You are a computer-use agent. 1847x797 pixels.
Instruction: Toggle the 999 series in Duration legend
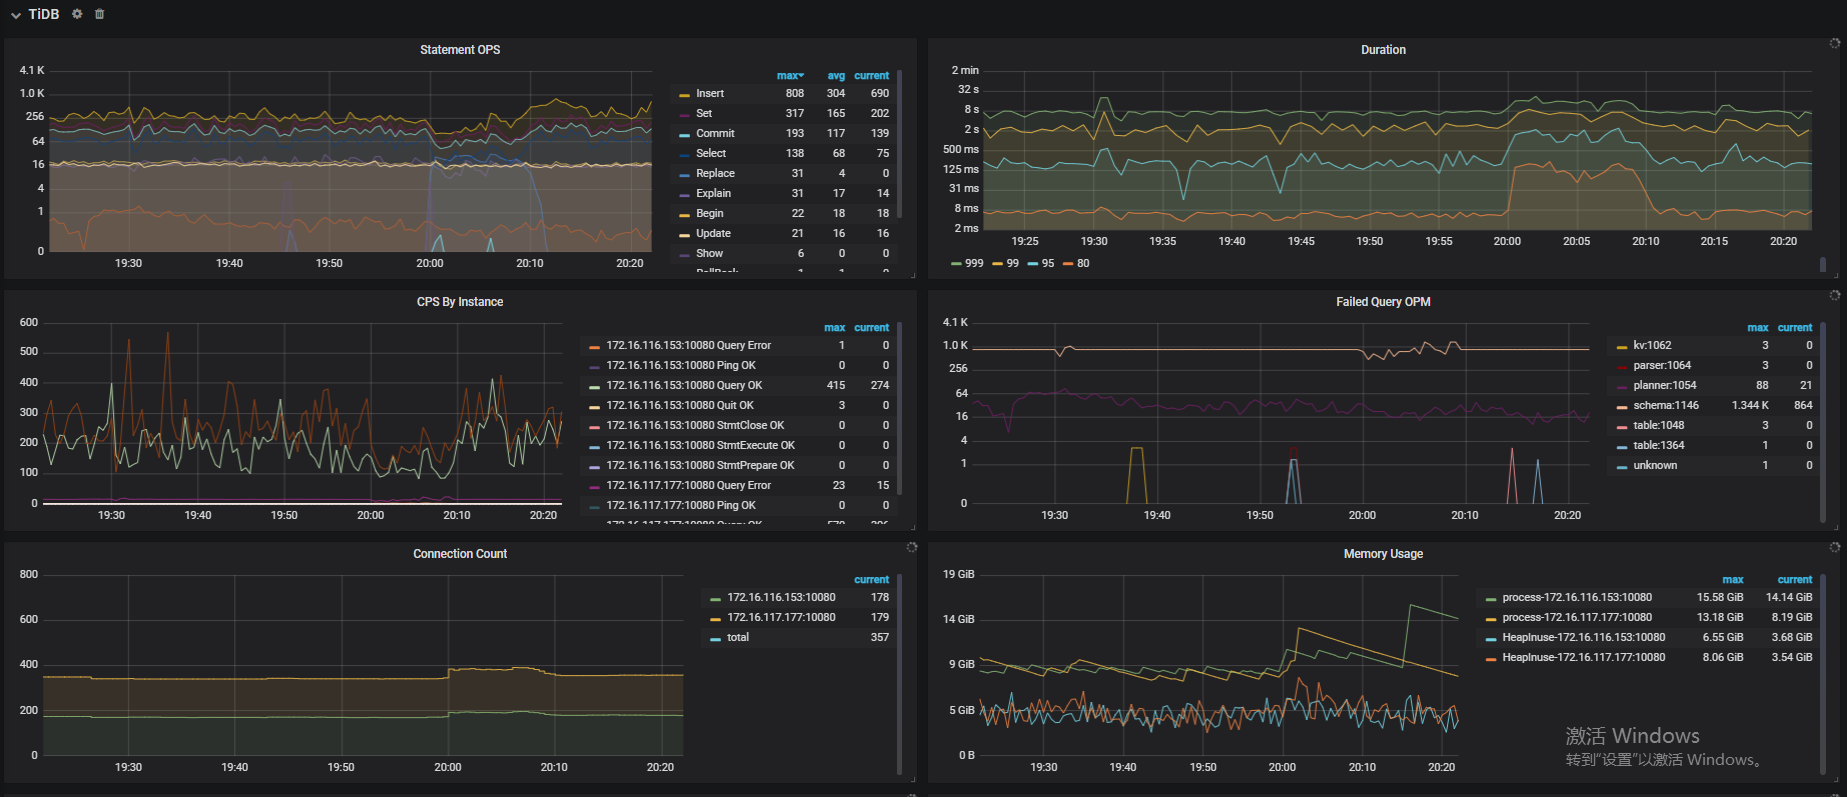pyautogui.click(x=973, y=264)
